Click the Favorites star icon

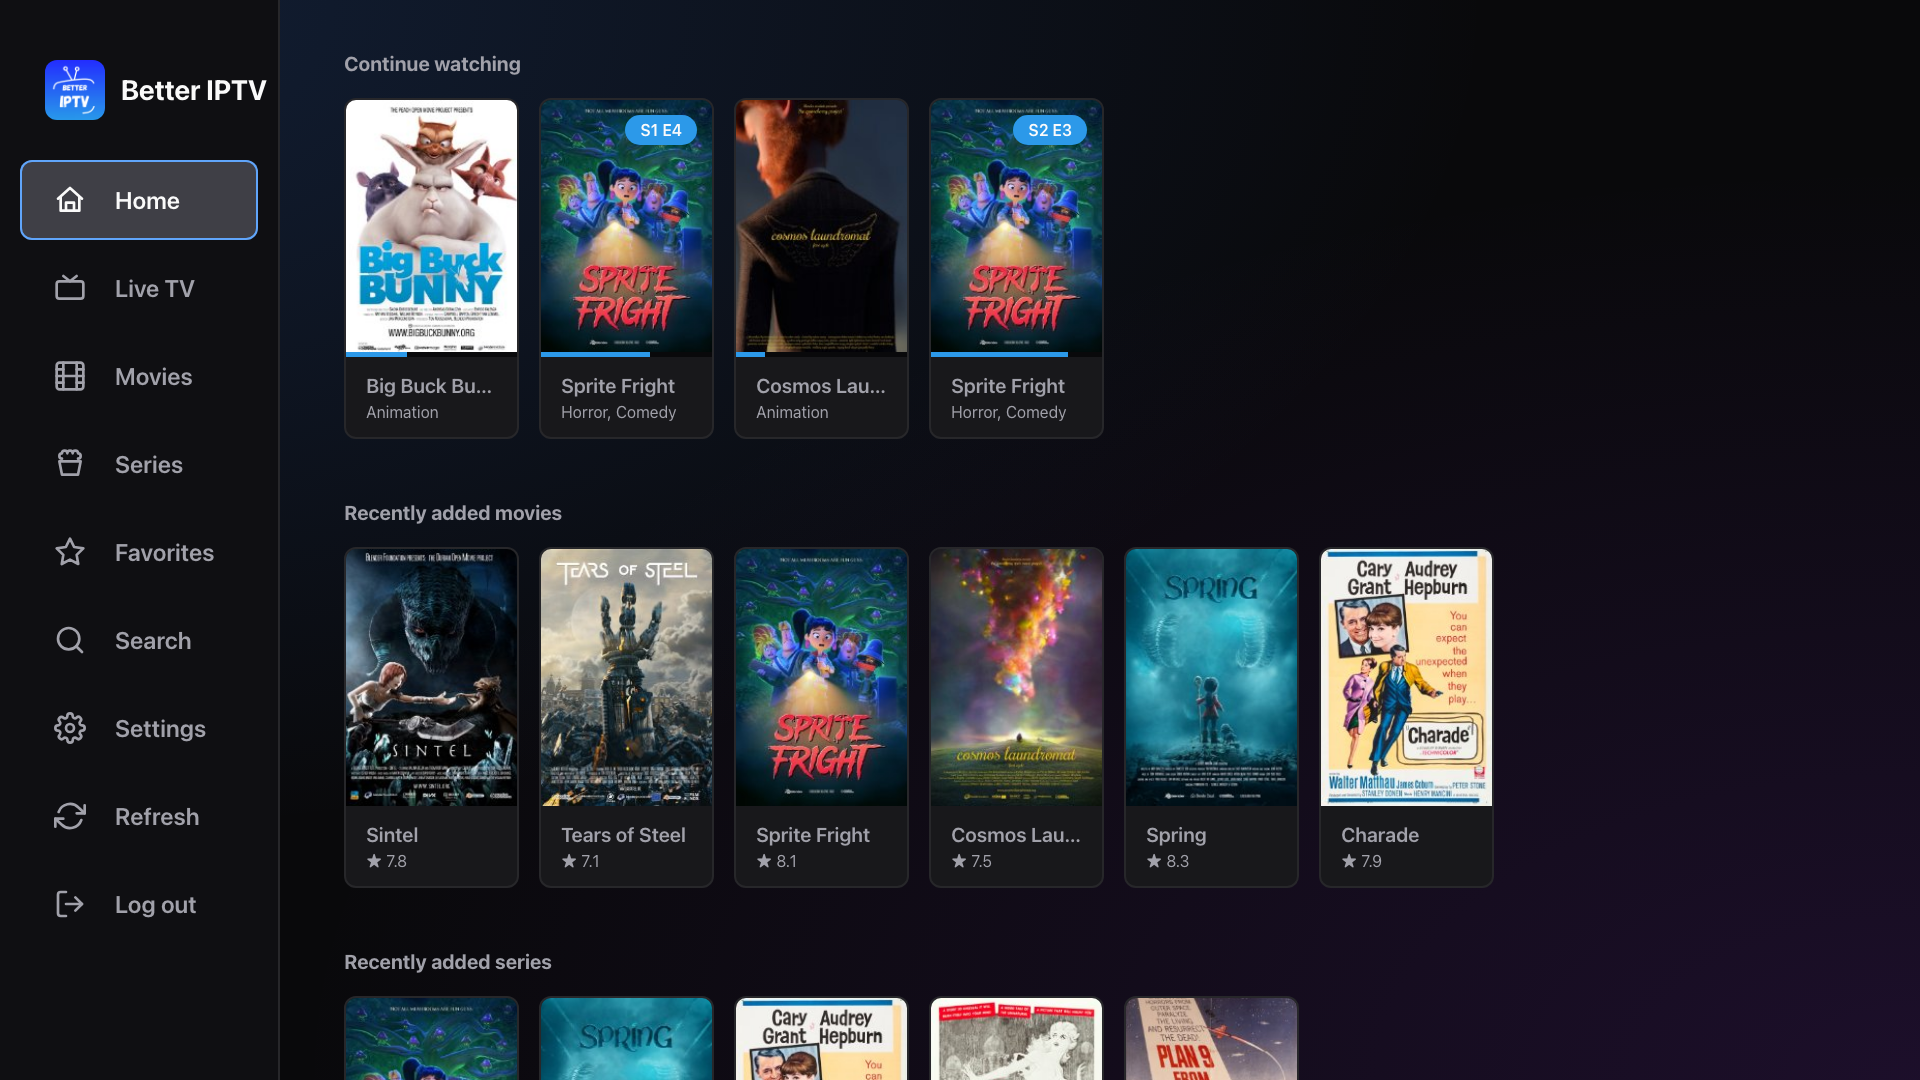point(70,552)
